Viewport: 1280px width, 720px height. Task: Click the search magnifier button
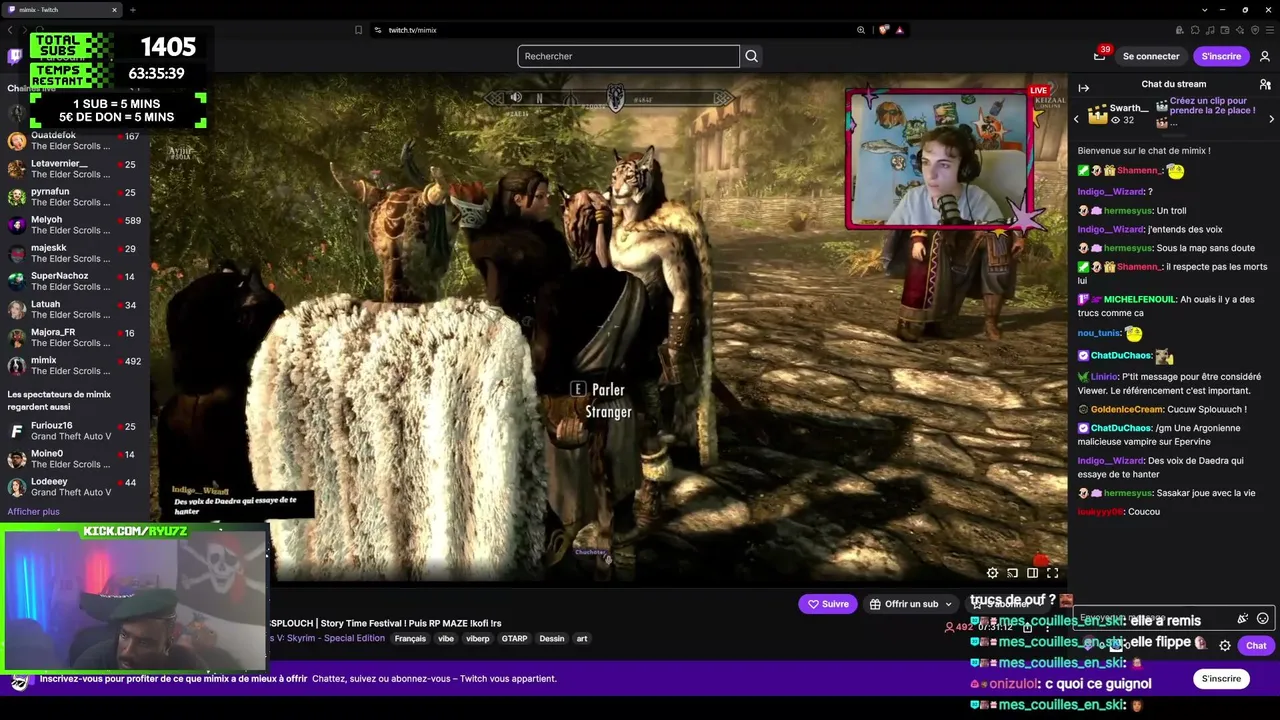tap(752, 56)
